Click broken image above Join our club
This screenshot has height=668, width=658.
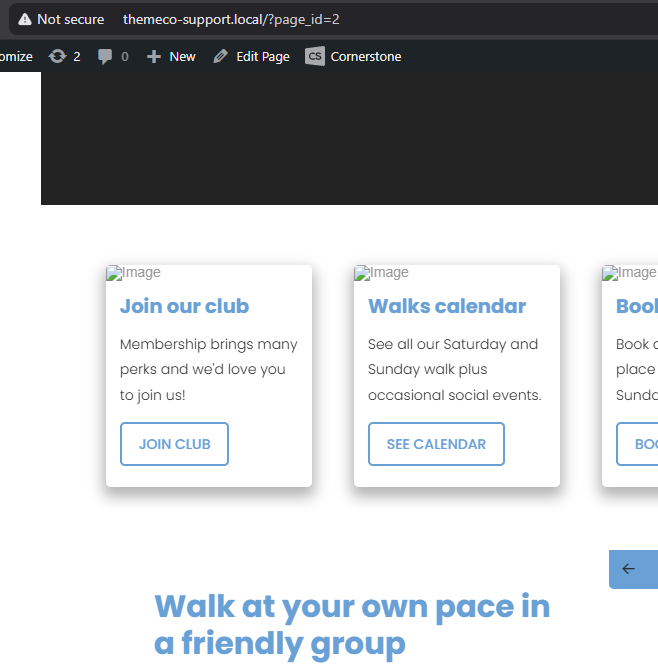point(133,272)
